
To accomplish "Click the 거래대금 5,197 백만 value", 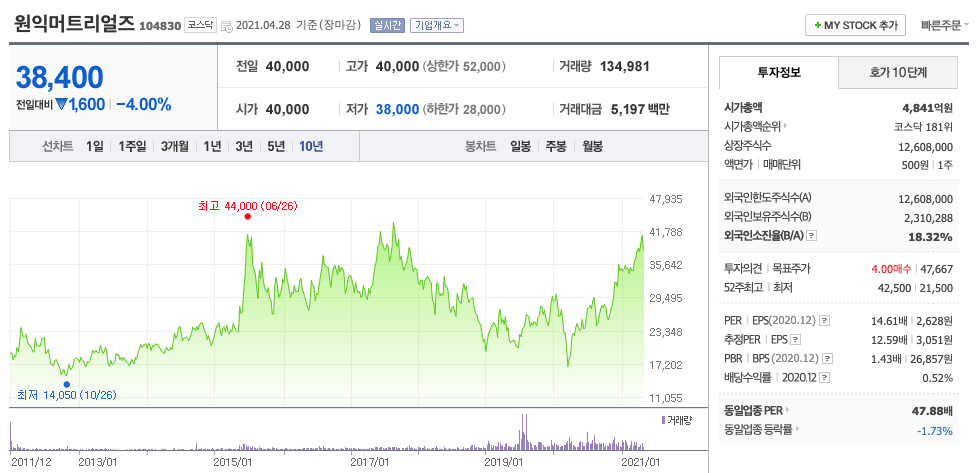I will pos(639,109).
